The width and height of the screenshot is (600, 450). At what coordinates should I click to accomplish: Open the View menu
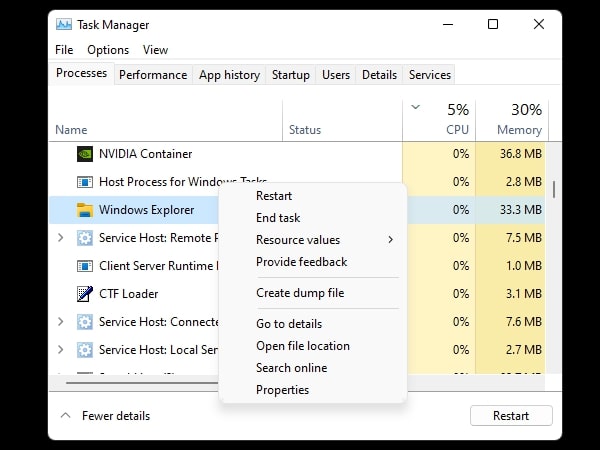coord(155,50)
